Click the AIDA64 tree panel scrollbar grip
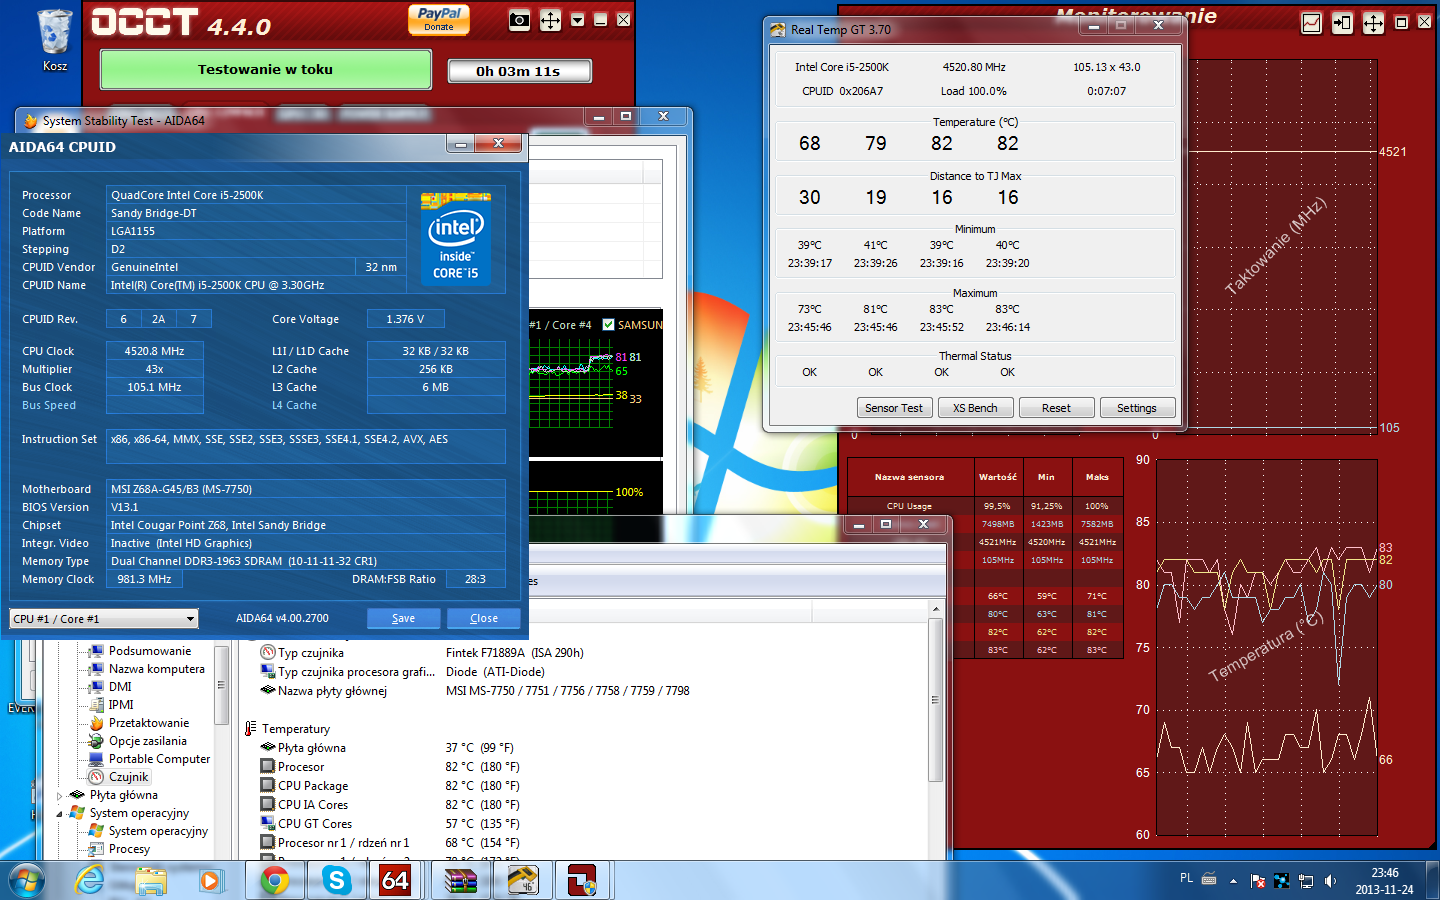 221,686
